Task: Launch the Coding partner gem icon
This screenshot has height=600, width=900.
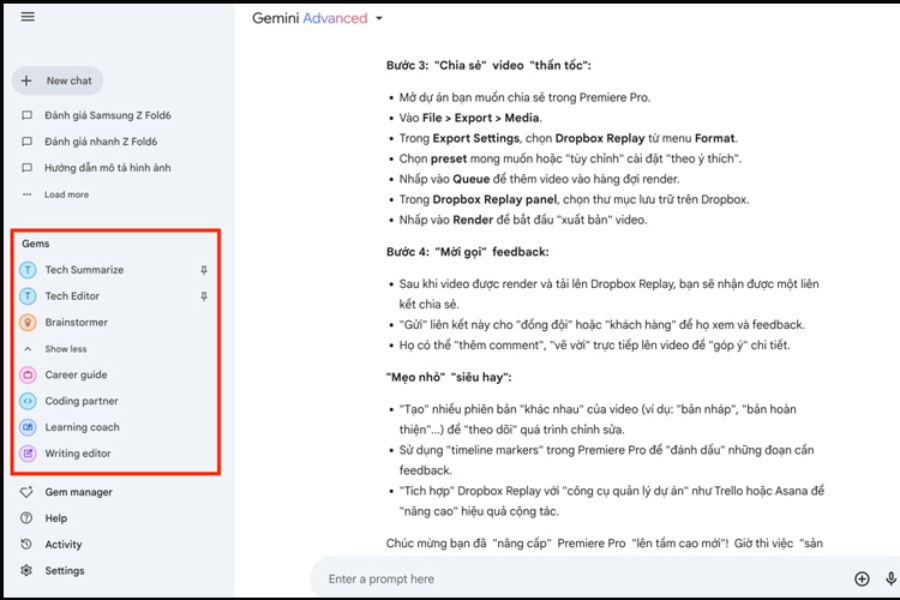Action: [x=28, y=401]
